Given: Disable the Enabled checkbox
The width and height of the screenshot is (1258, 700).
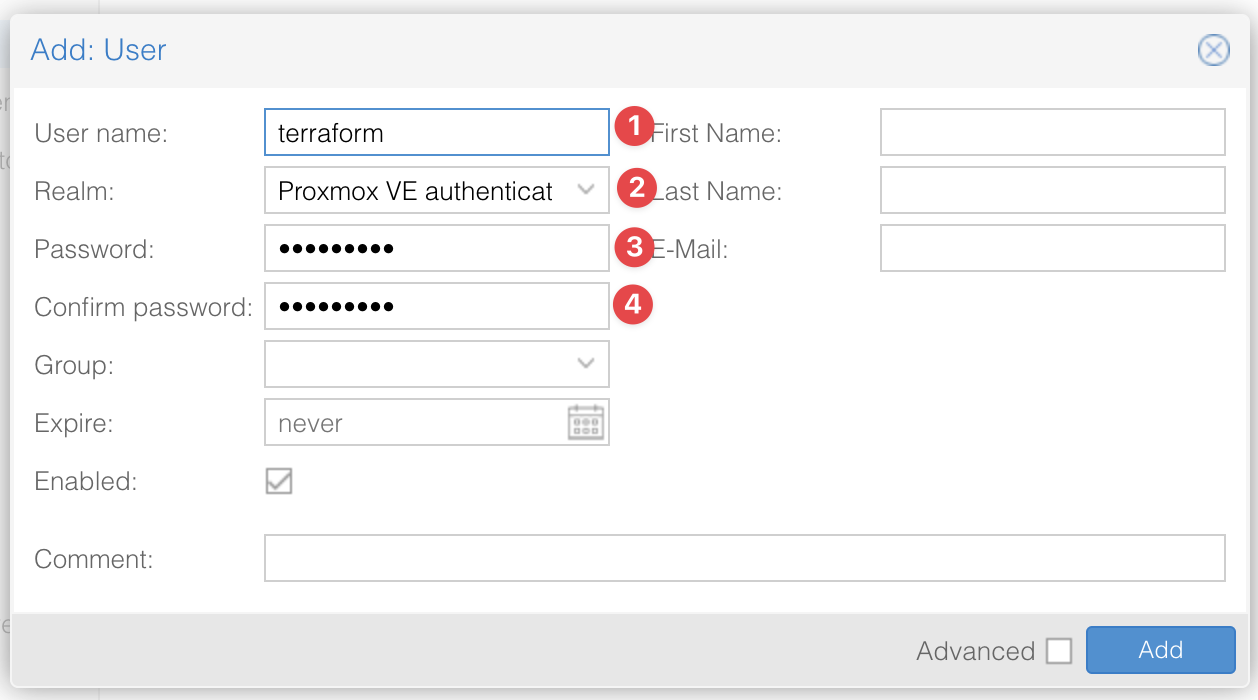Looking at the screenshot, I should click(x=278, y=481).
